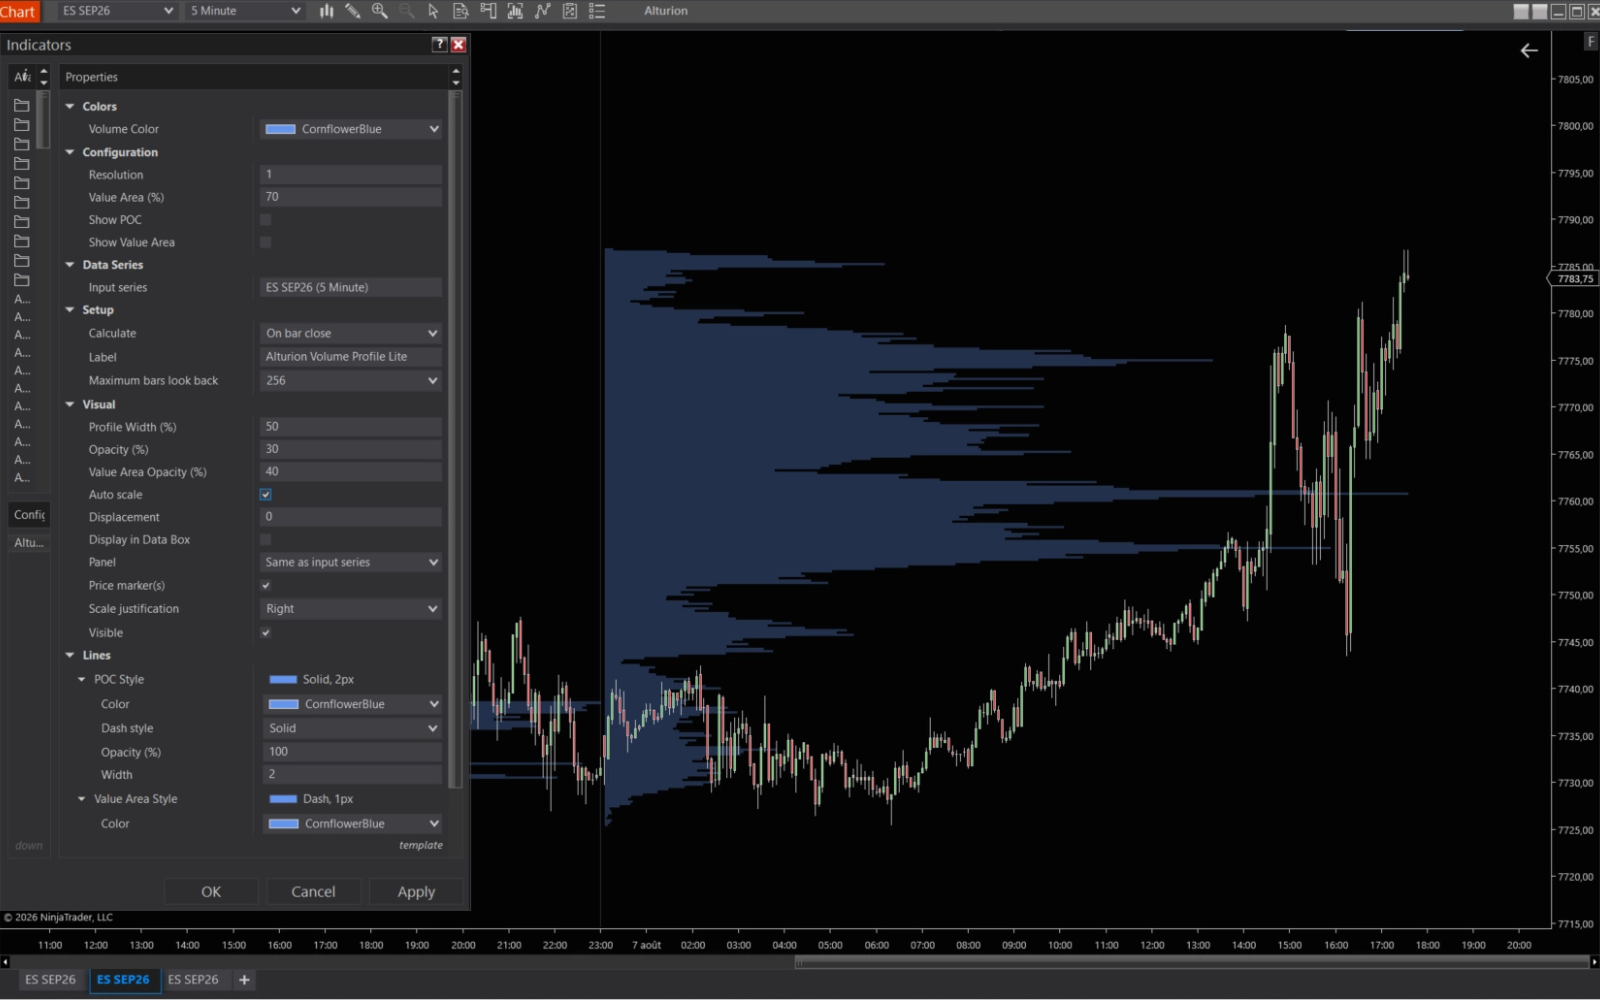
Task: Open the chart trader icon
Action: point(488,11)
